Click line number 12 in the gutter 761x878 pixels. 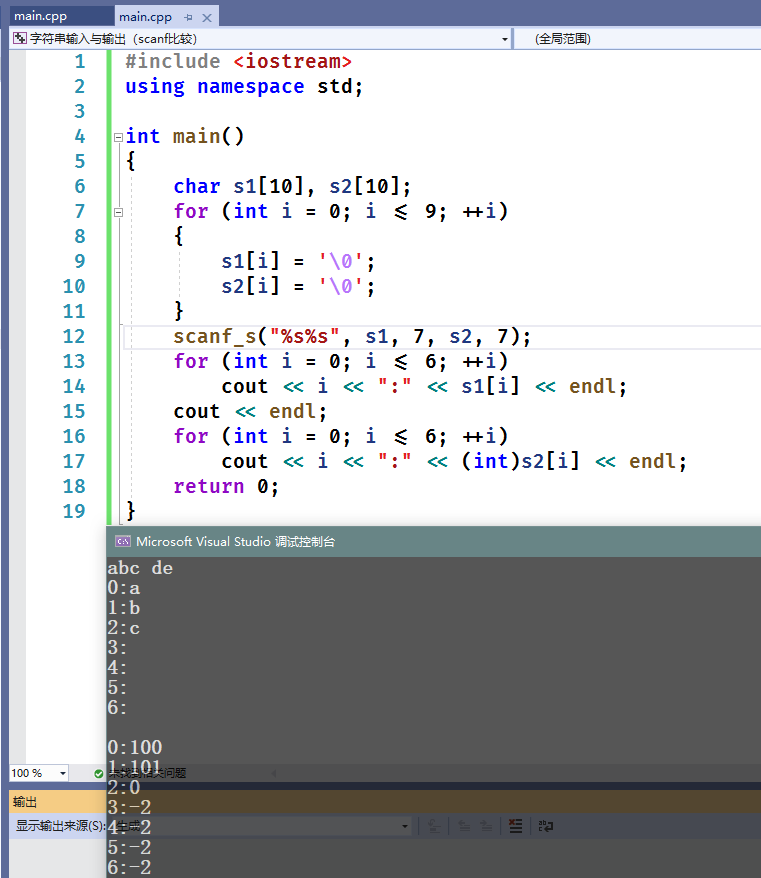click(74, 337)
